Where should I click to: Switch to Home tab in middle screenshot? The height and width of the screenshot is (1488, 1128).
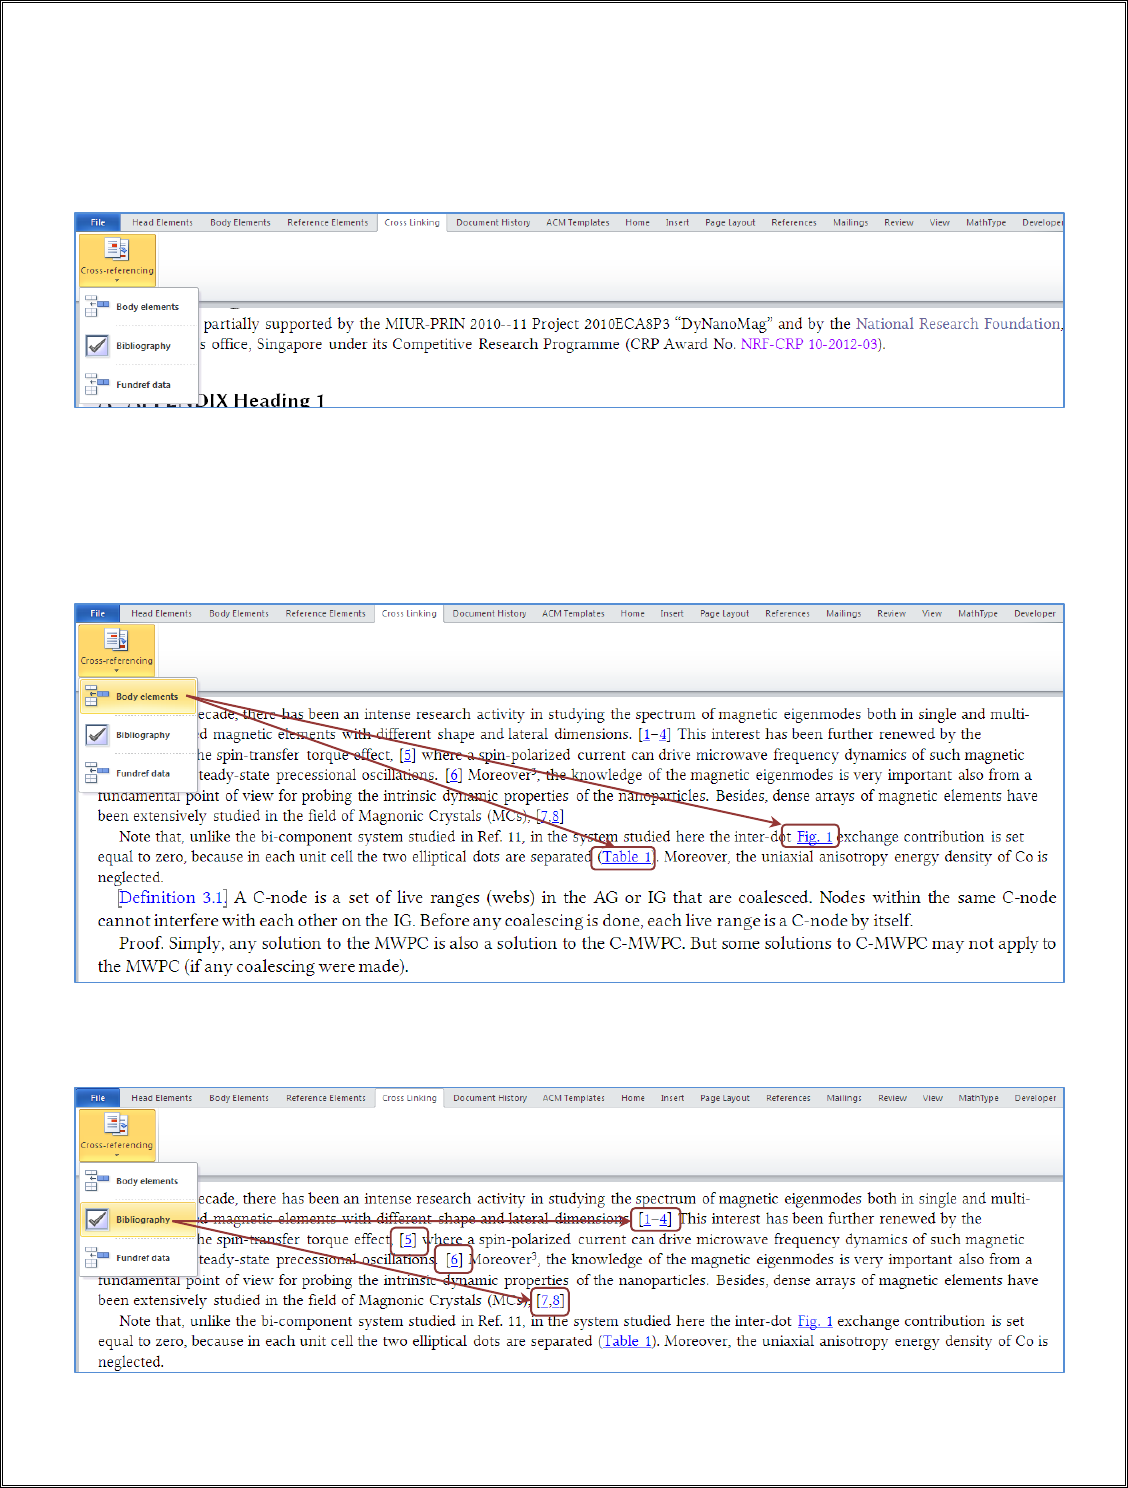tap(632, 614)
